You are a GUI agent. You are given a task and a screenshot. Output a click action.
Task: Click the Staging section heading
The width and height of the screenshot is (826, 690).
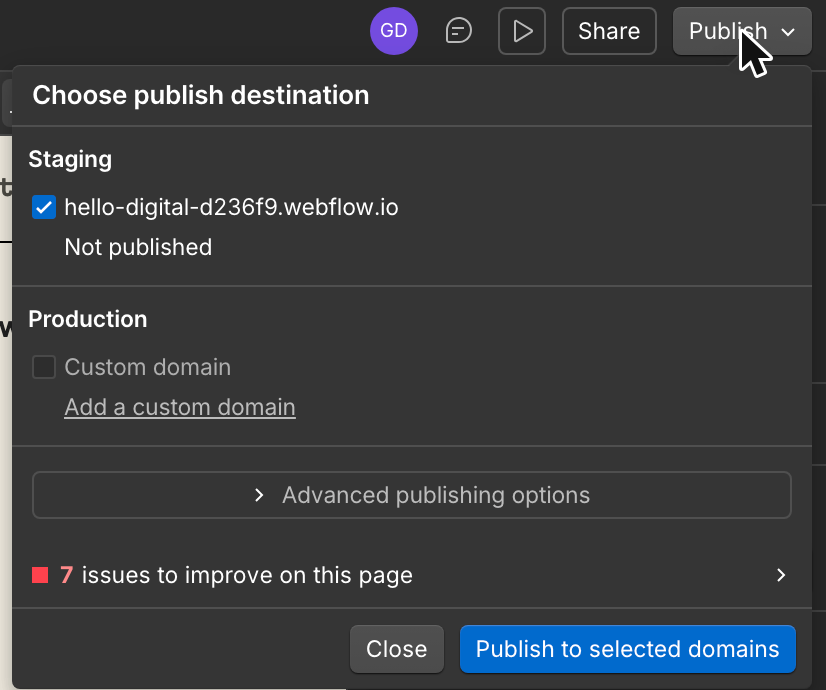pyautogui.click(x=70, y=160)
